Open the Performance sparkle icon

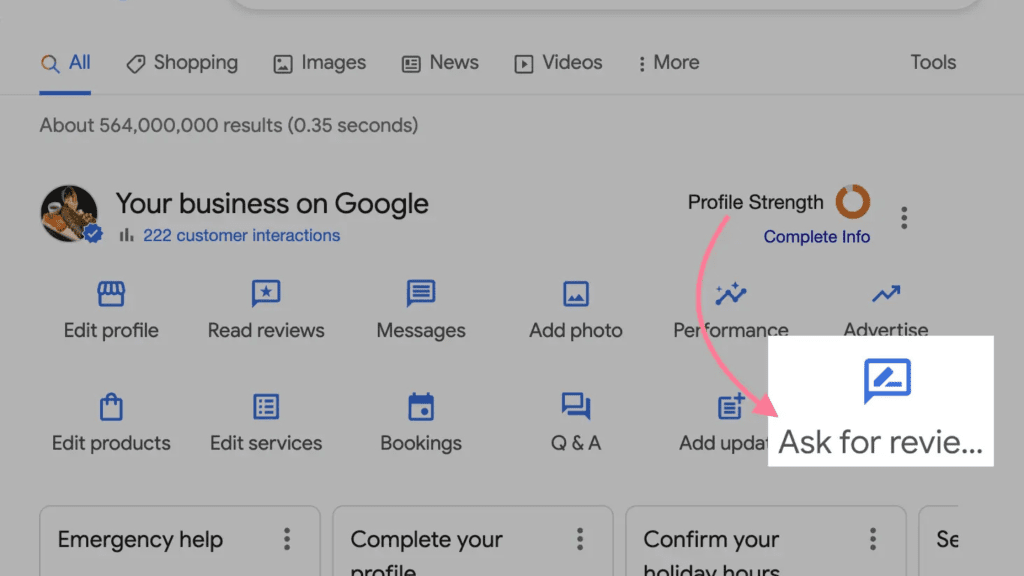click(x=731, y=294)
